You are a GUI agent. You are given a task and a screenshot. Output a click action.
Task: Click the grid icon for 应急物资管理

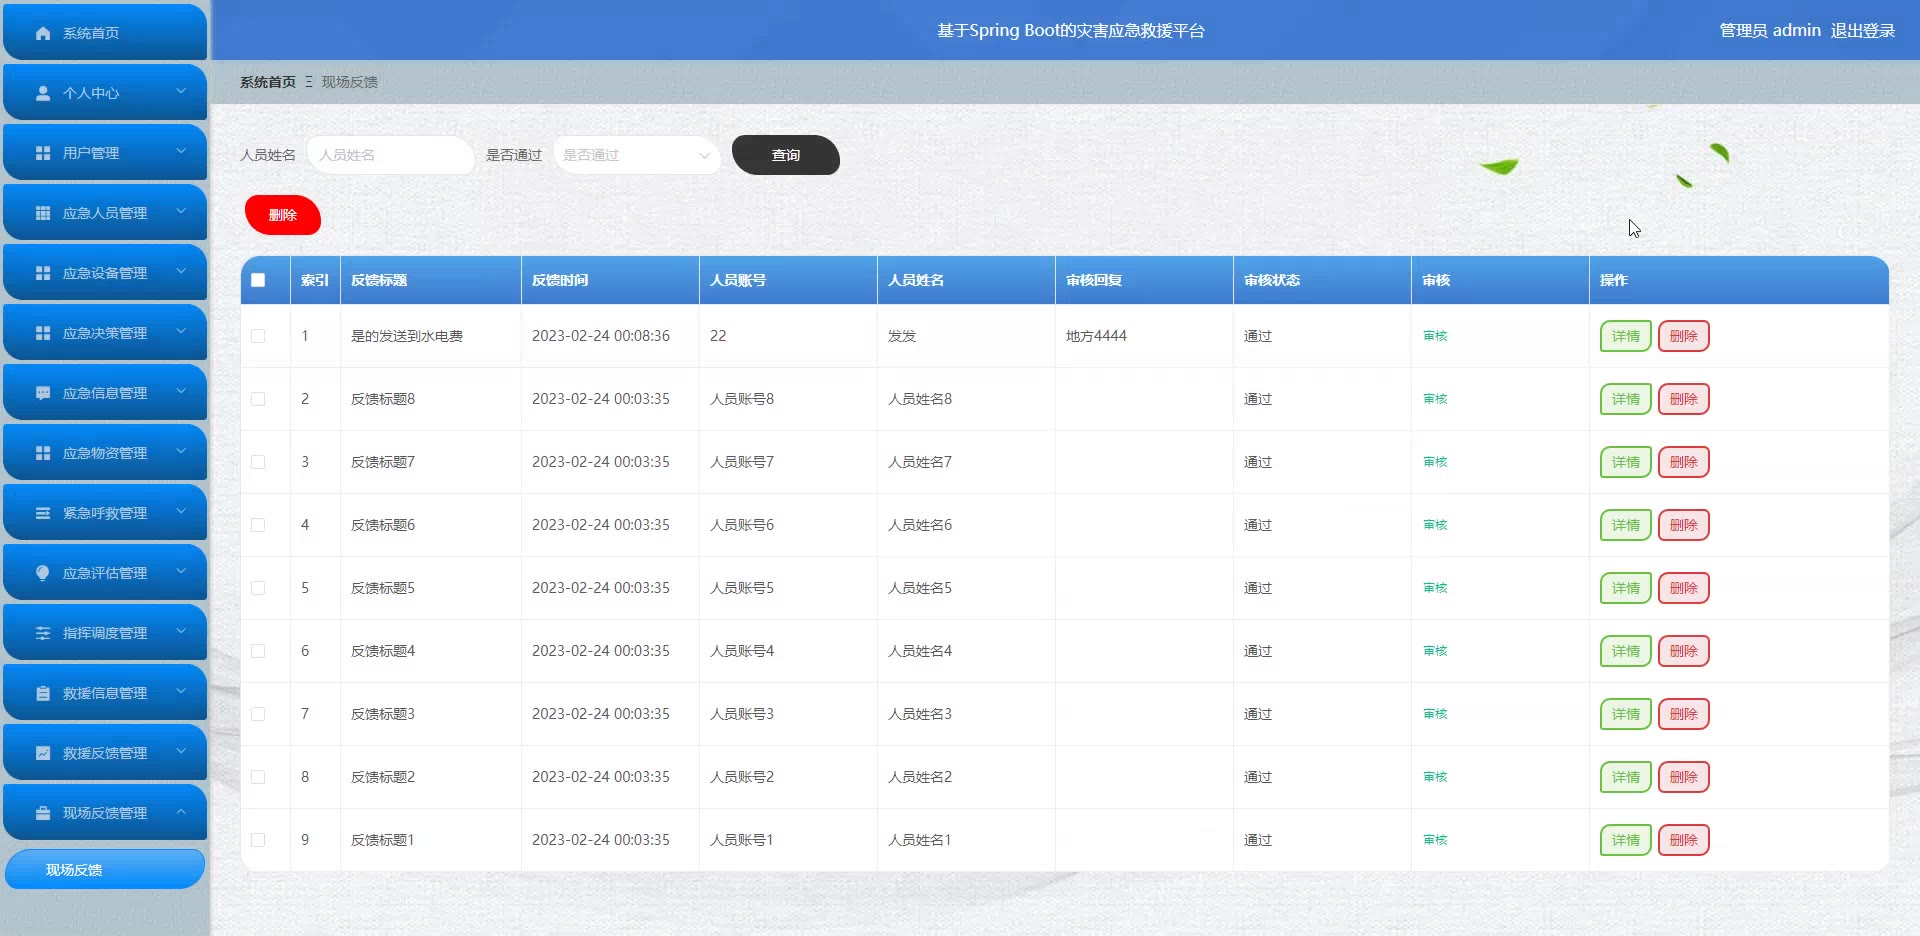click(x=43, y=453)
